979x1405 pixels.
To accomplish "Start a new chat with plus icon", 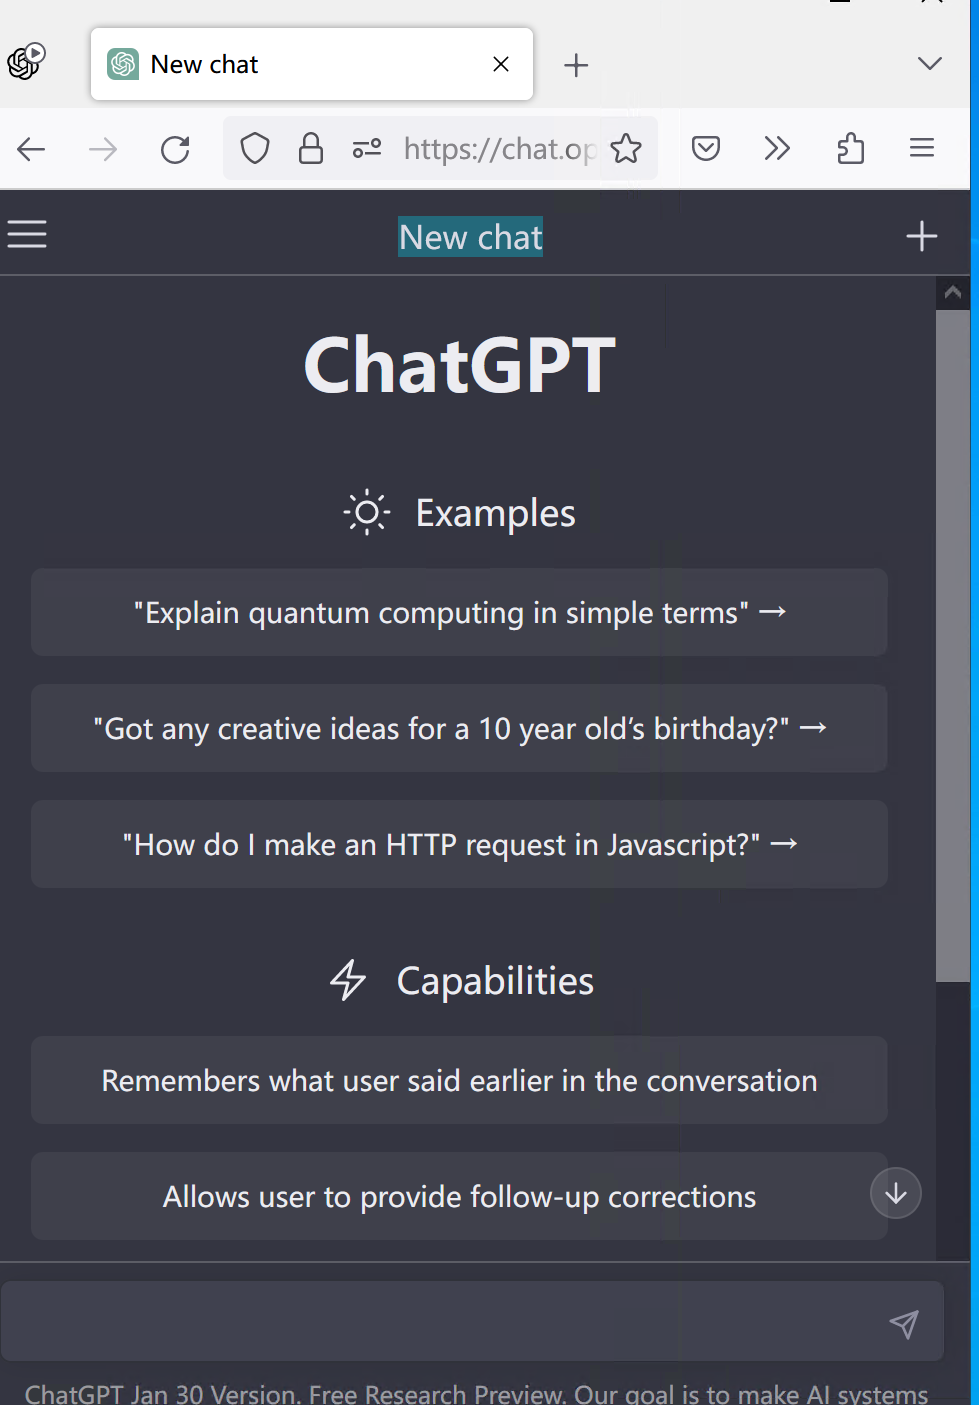I will click(x=921, y=236).
